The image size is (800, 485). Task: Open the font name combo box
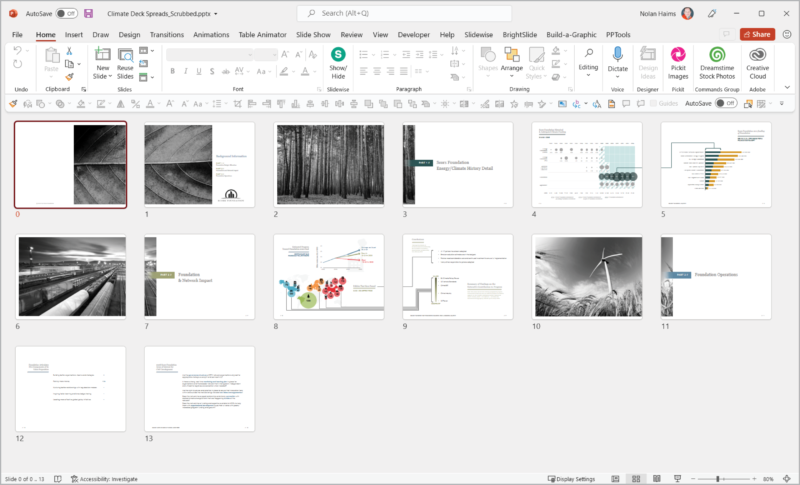pos(210,55)
